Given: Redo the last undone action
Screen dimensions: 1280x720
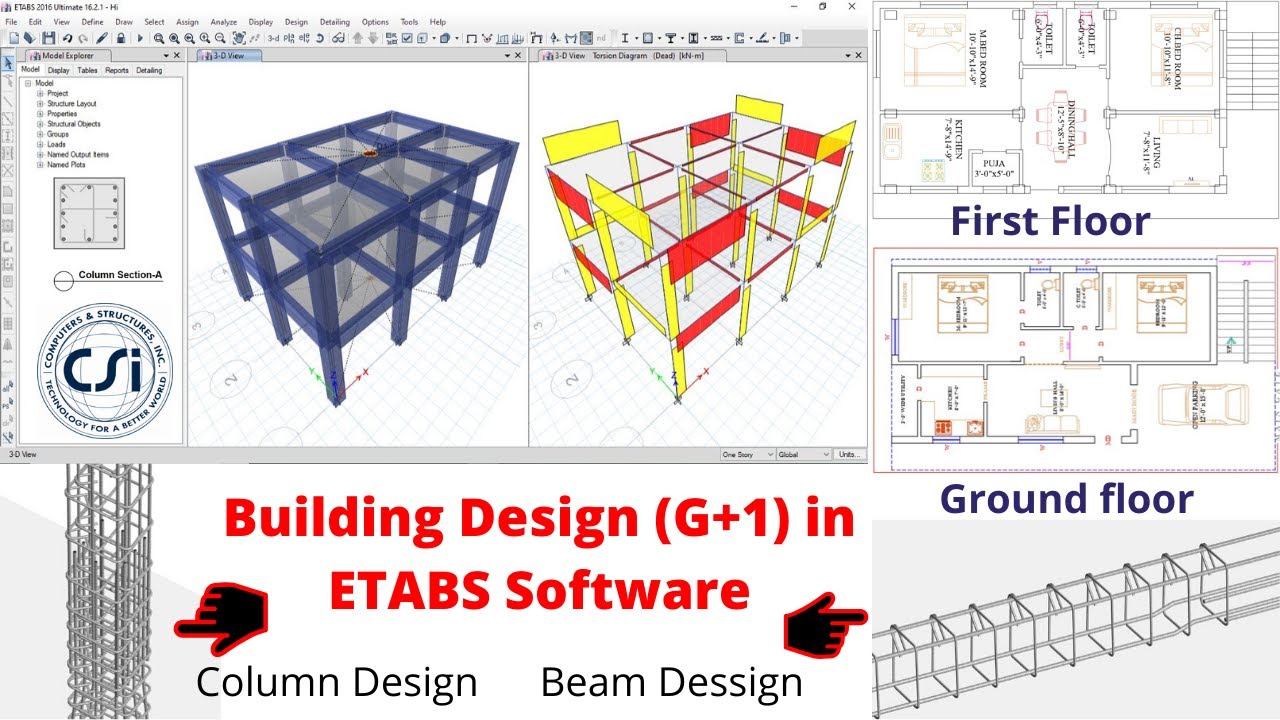Looking at the screenshot, I should click(82, 38).
